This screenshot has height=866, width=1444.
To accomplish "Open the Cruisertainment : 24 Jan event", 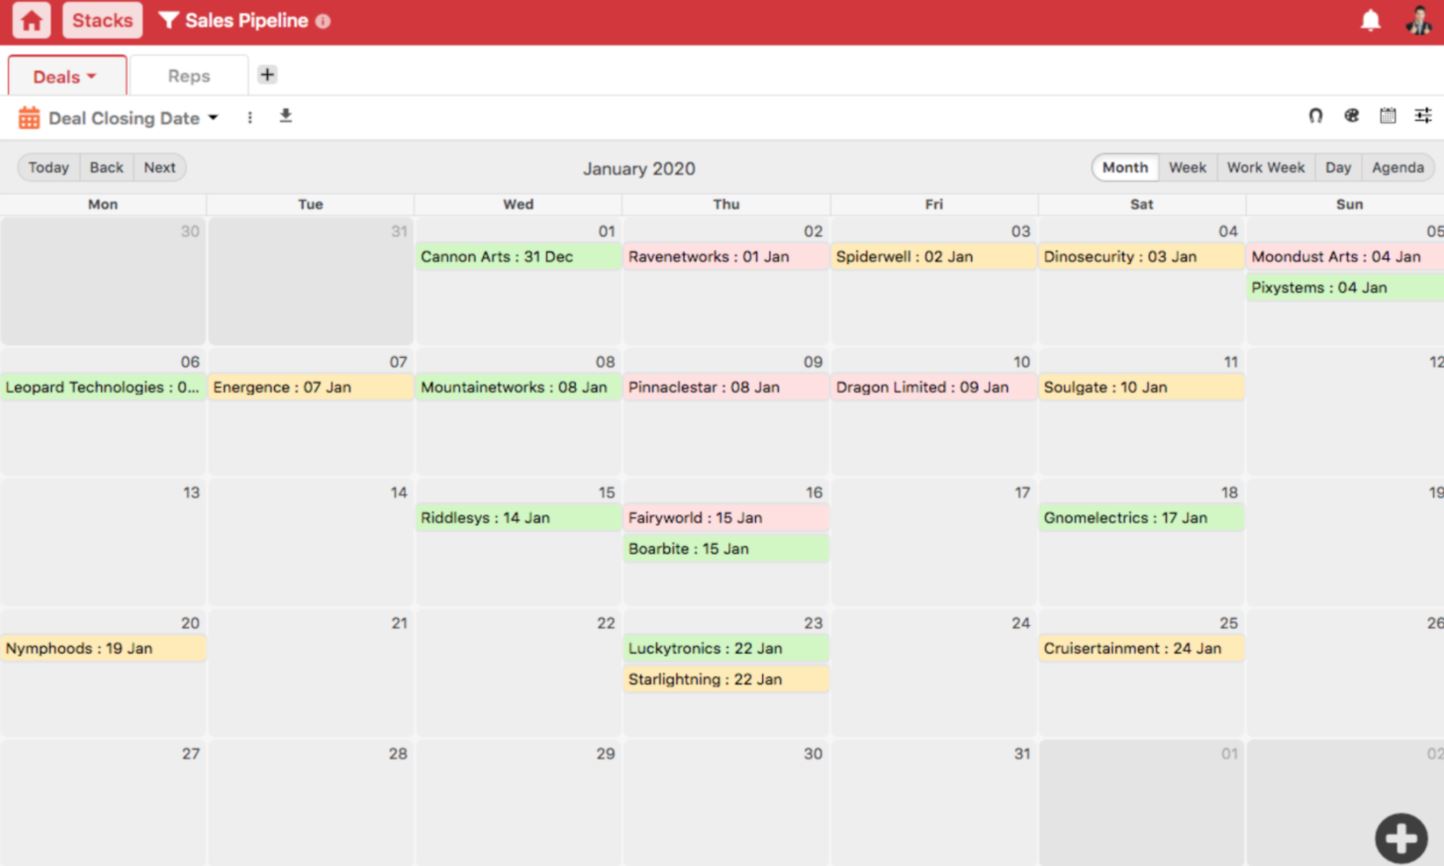I will 1141,649.
